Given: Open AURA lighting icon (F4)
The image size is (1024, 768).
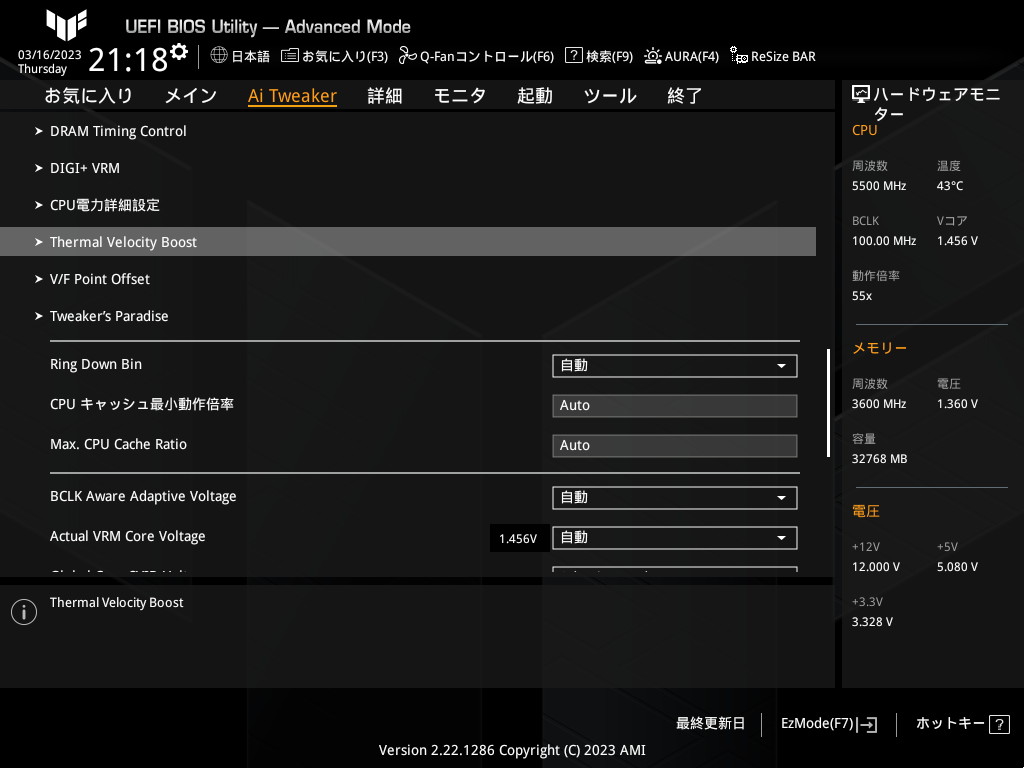Looking at the screenshot, I should click(x=652, y=56).
